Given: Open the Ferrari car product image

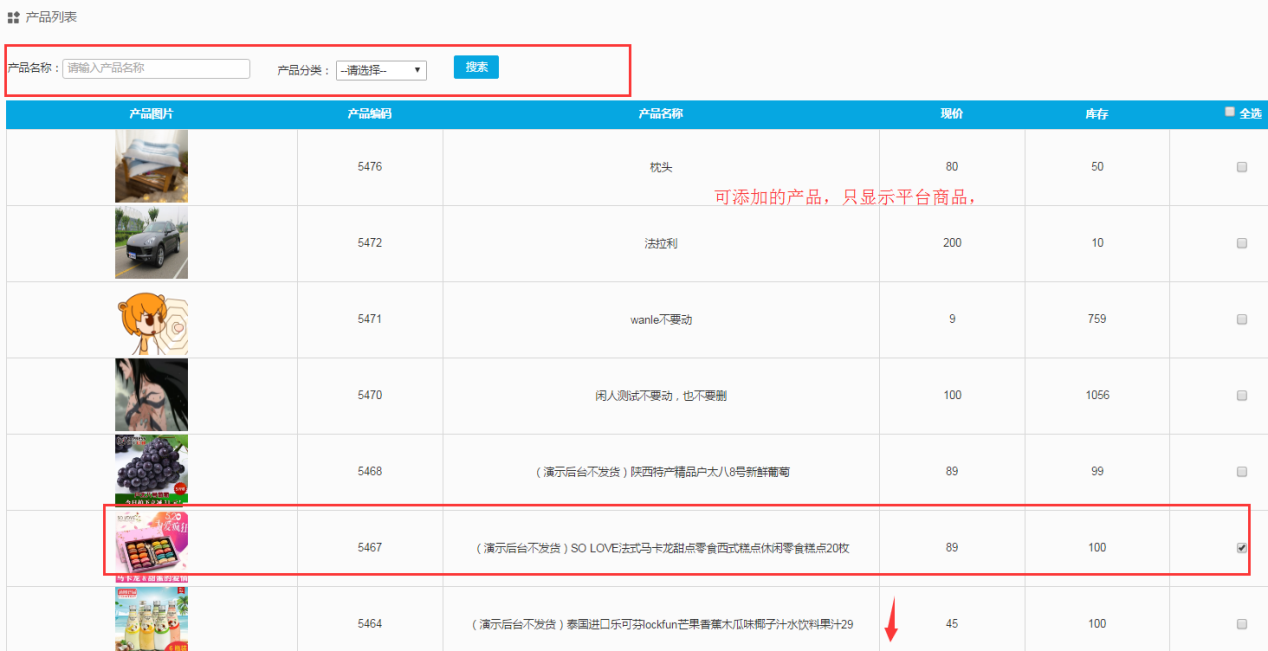Looking at the screenshot, I should tap(151, 243).
